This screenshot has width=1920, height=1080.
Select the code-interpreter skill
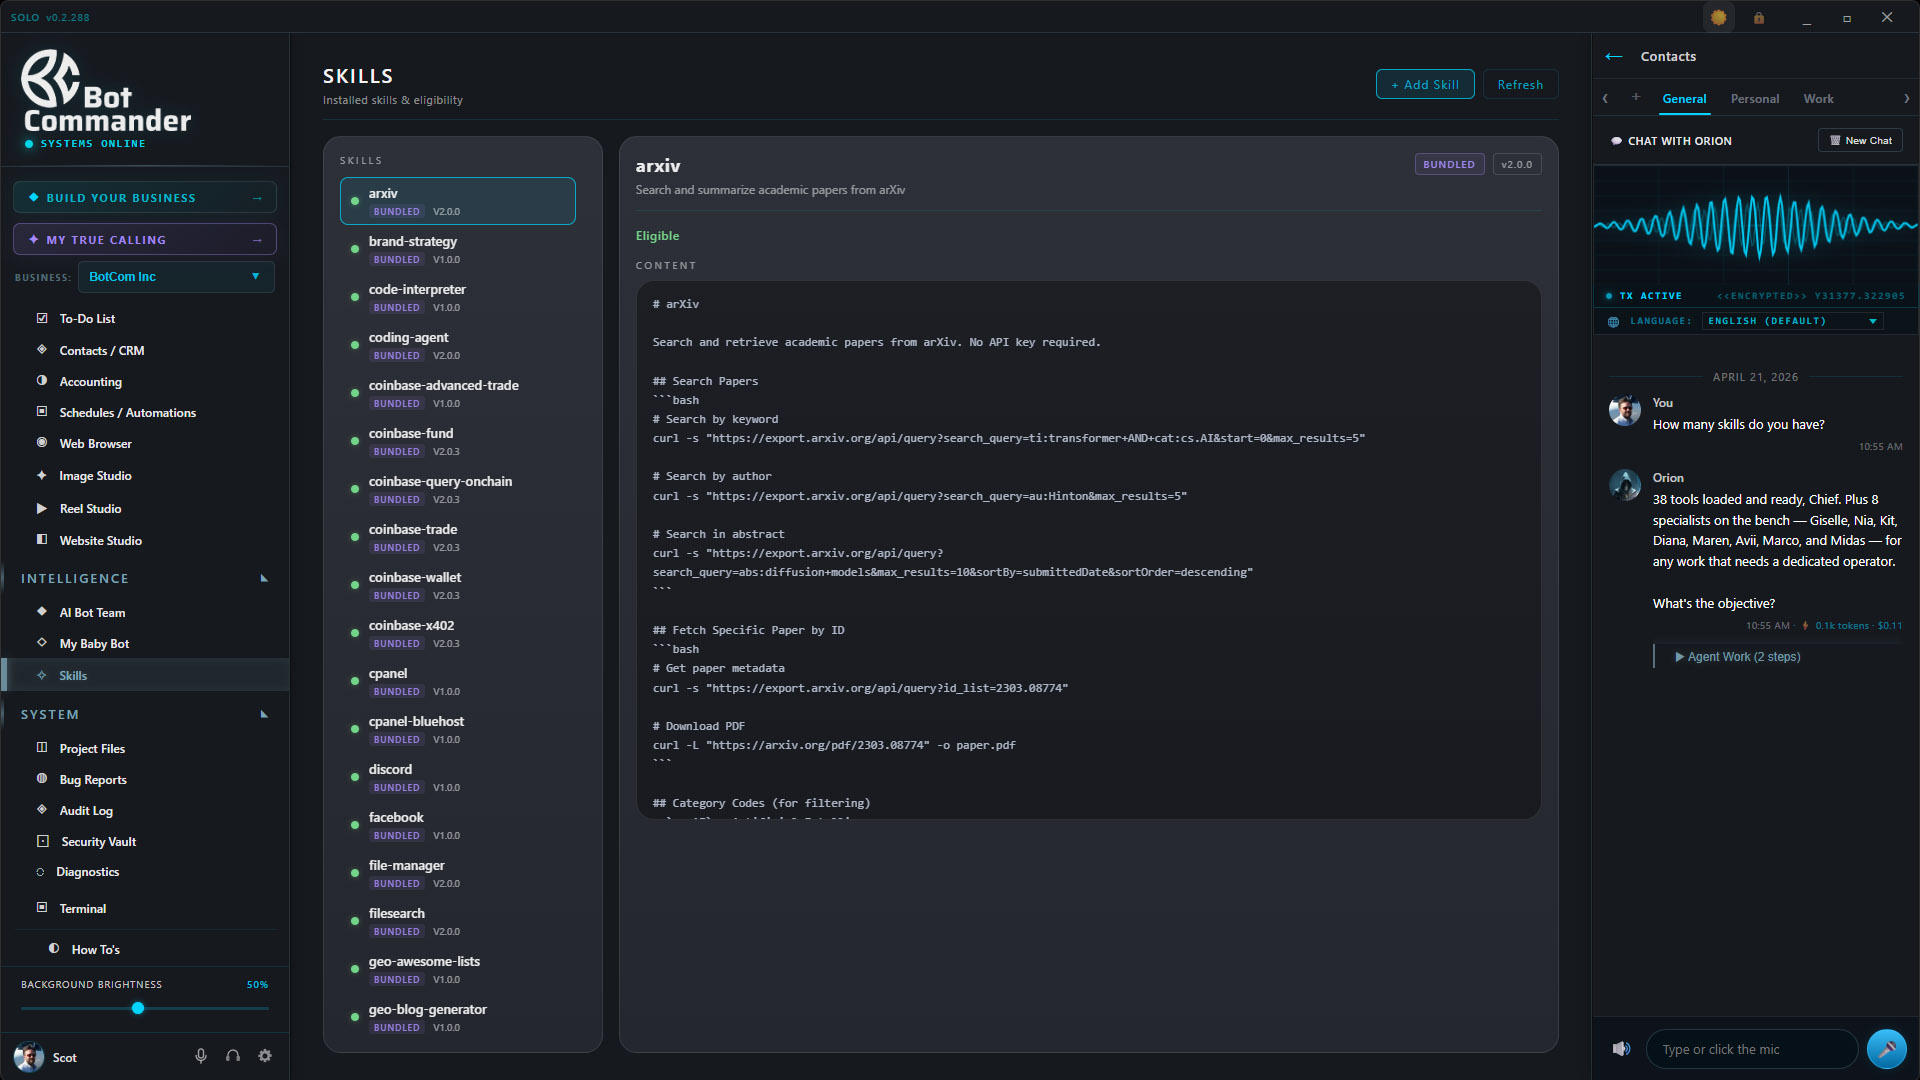coord(458,298)
